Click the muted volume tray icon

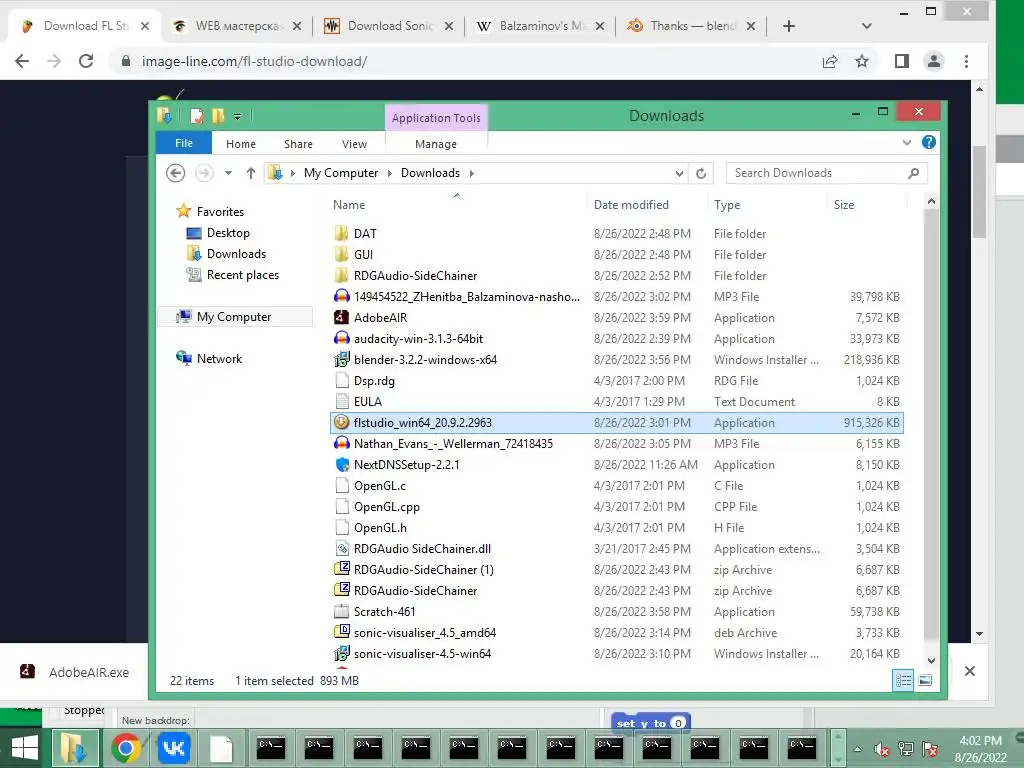[x=881, y=748]
